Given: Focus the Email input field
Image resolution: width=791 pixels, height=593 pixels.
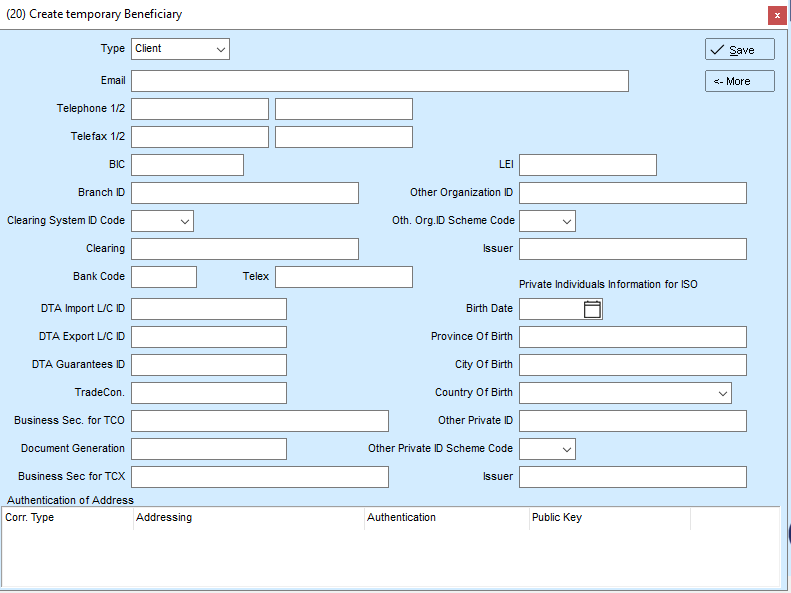Looking at the screenshot, I should click(380, 81).
